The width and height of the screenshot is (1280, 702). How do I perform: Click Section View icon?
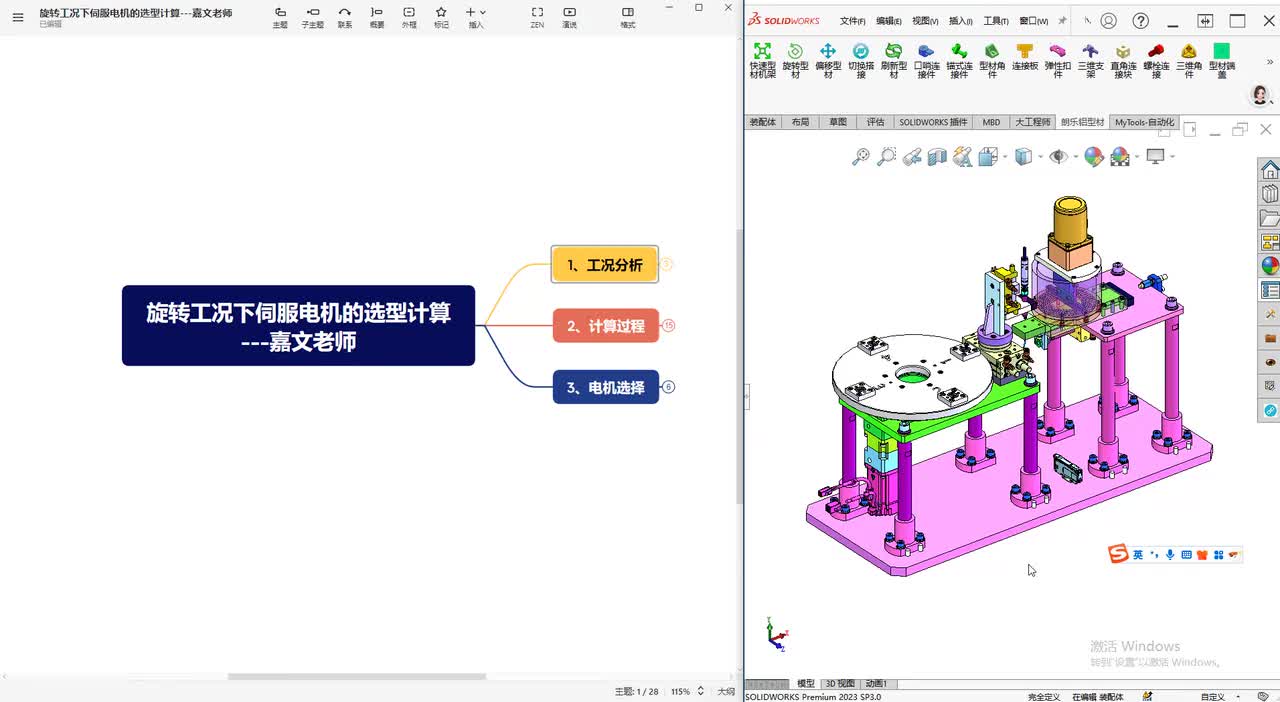(937, 156)
